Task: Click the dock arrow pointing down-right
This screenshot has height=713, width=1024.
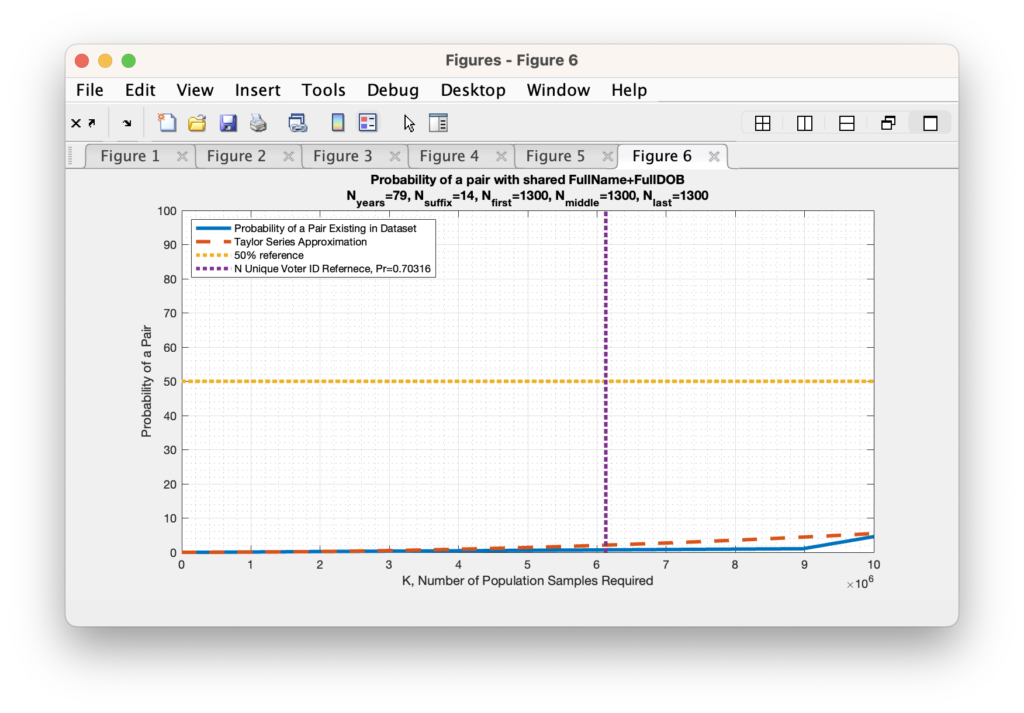Action: tap(127, 123)
